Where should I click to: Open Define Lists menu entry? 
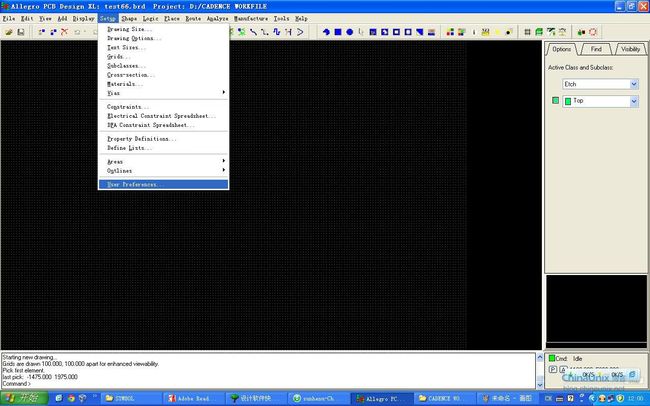[163, 148]
